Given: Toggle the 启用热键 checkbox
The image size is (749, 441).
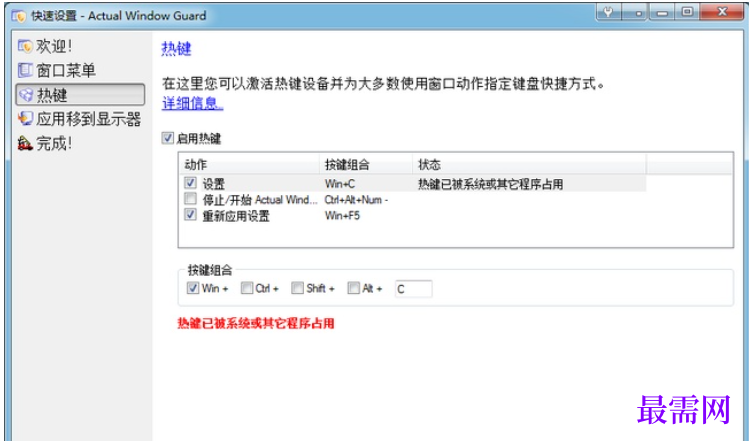Looking at the screenshot, I should point(167,139).
